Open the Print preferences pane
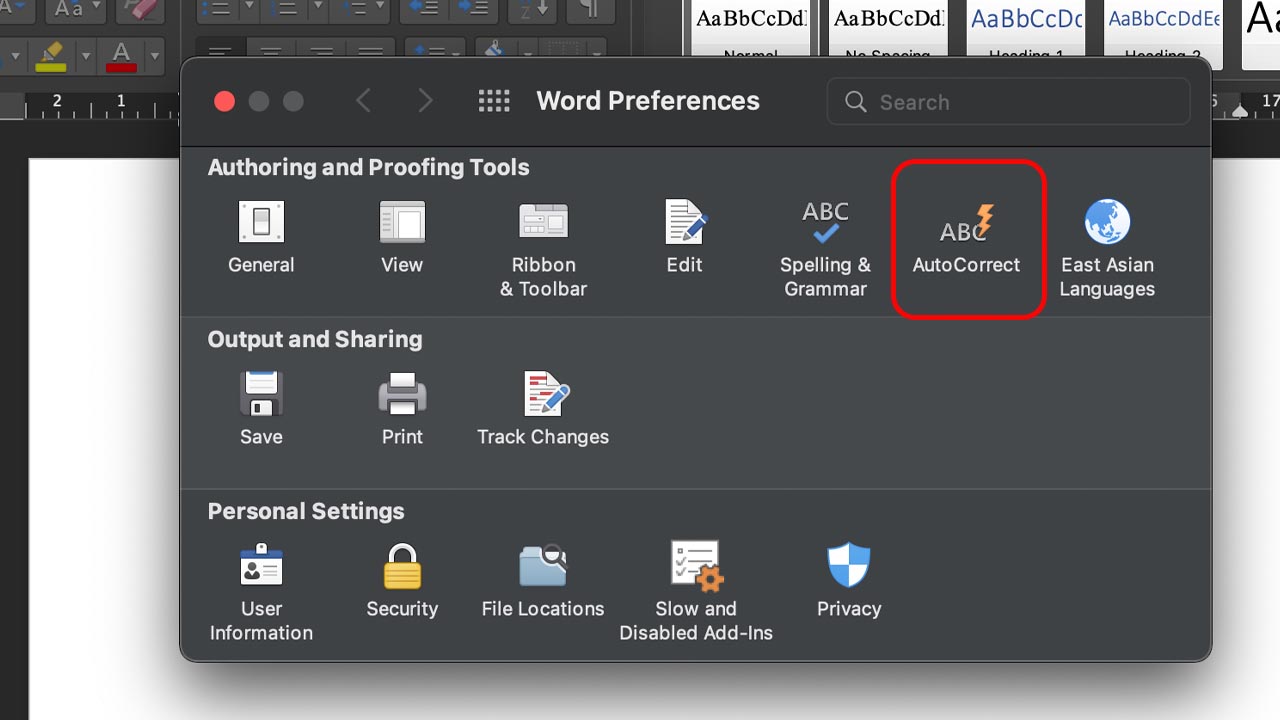1280x720 pixels. click(402, 409)
